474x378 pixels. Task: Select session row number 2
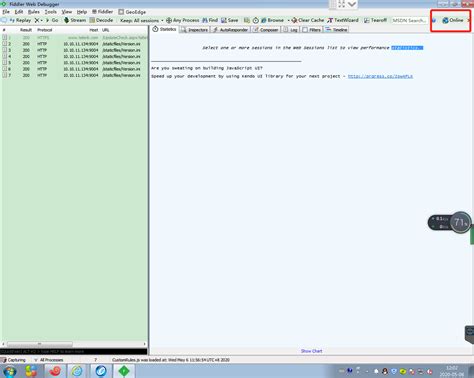75,44
